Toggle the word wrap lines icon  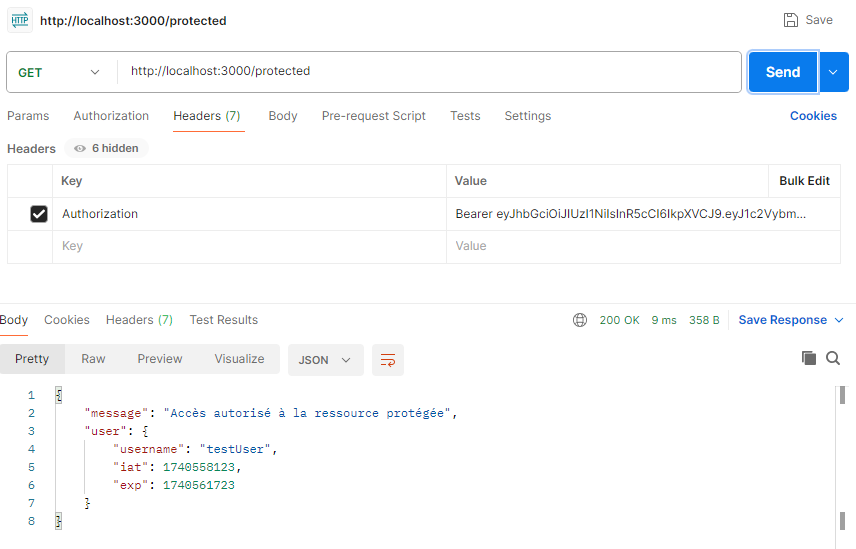(388, 360)
